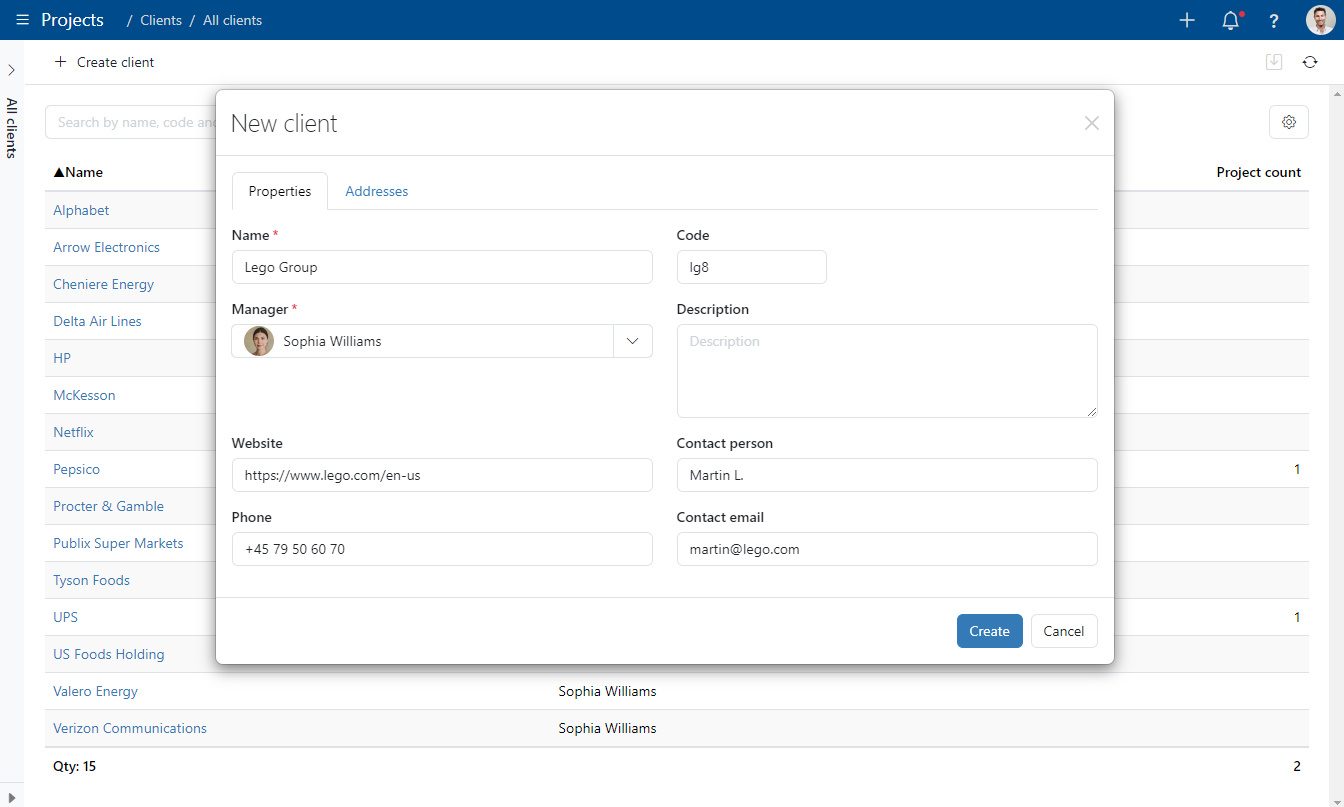1344x807 pixels.
Task: Edit the Contact email field
Action: pos(887,549)
